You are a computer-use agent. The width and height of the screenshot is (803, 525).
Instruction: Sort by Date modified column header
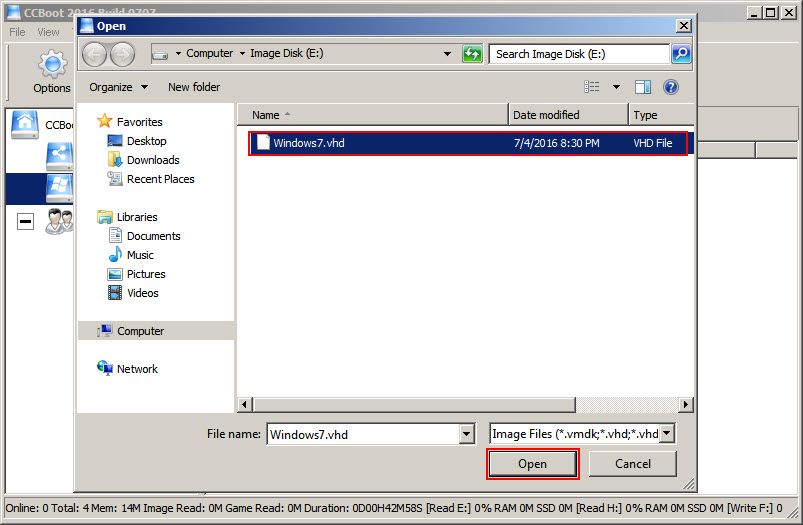coord(568,115)
